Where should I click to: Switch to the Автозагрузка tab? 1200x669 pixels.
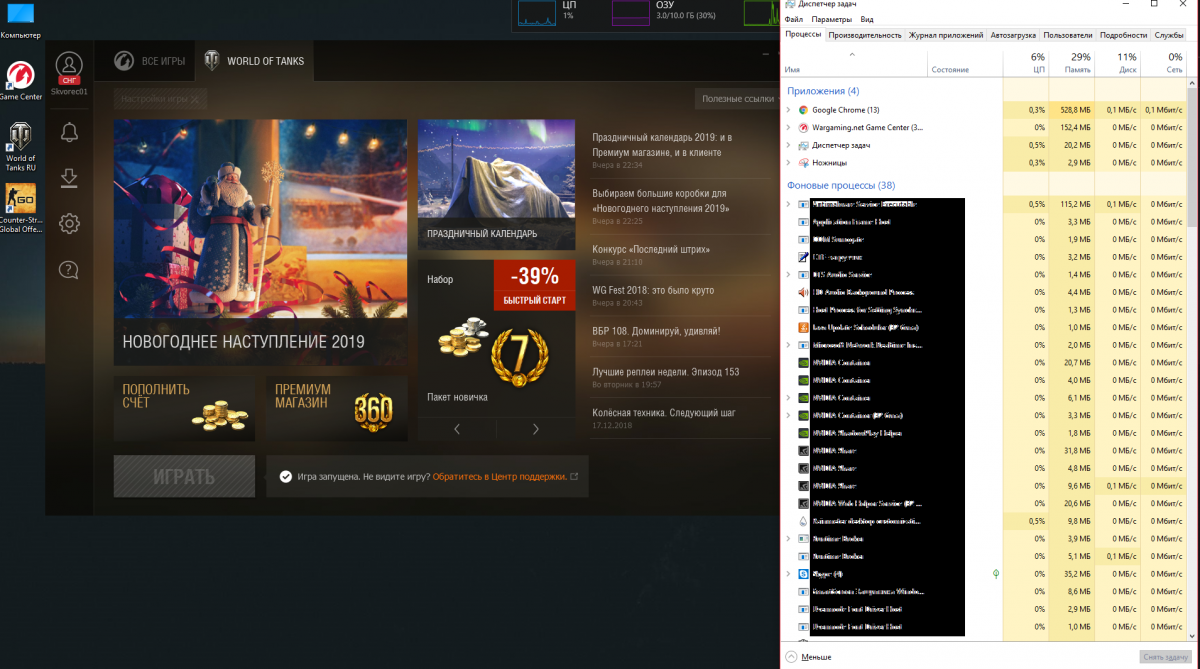tap(1014, 35)
